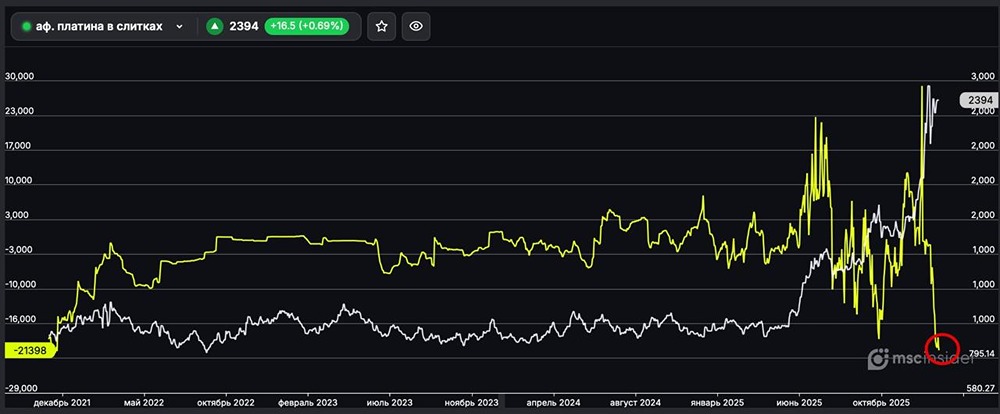
Task: Click the instrument name аф. платина в слитках
Action: 98,27
